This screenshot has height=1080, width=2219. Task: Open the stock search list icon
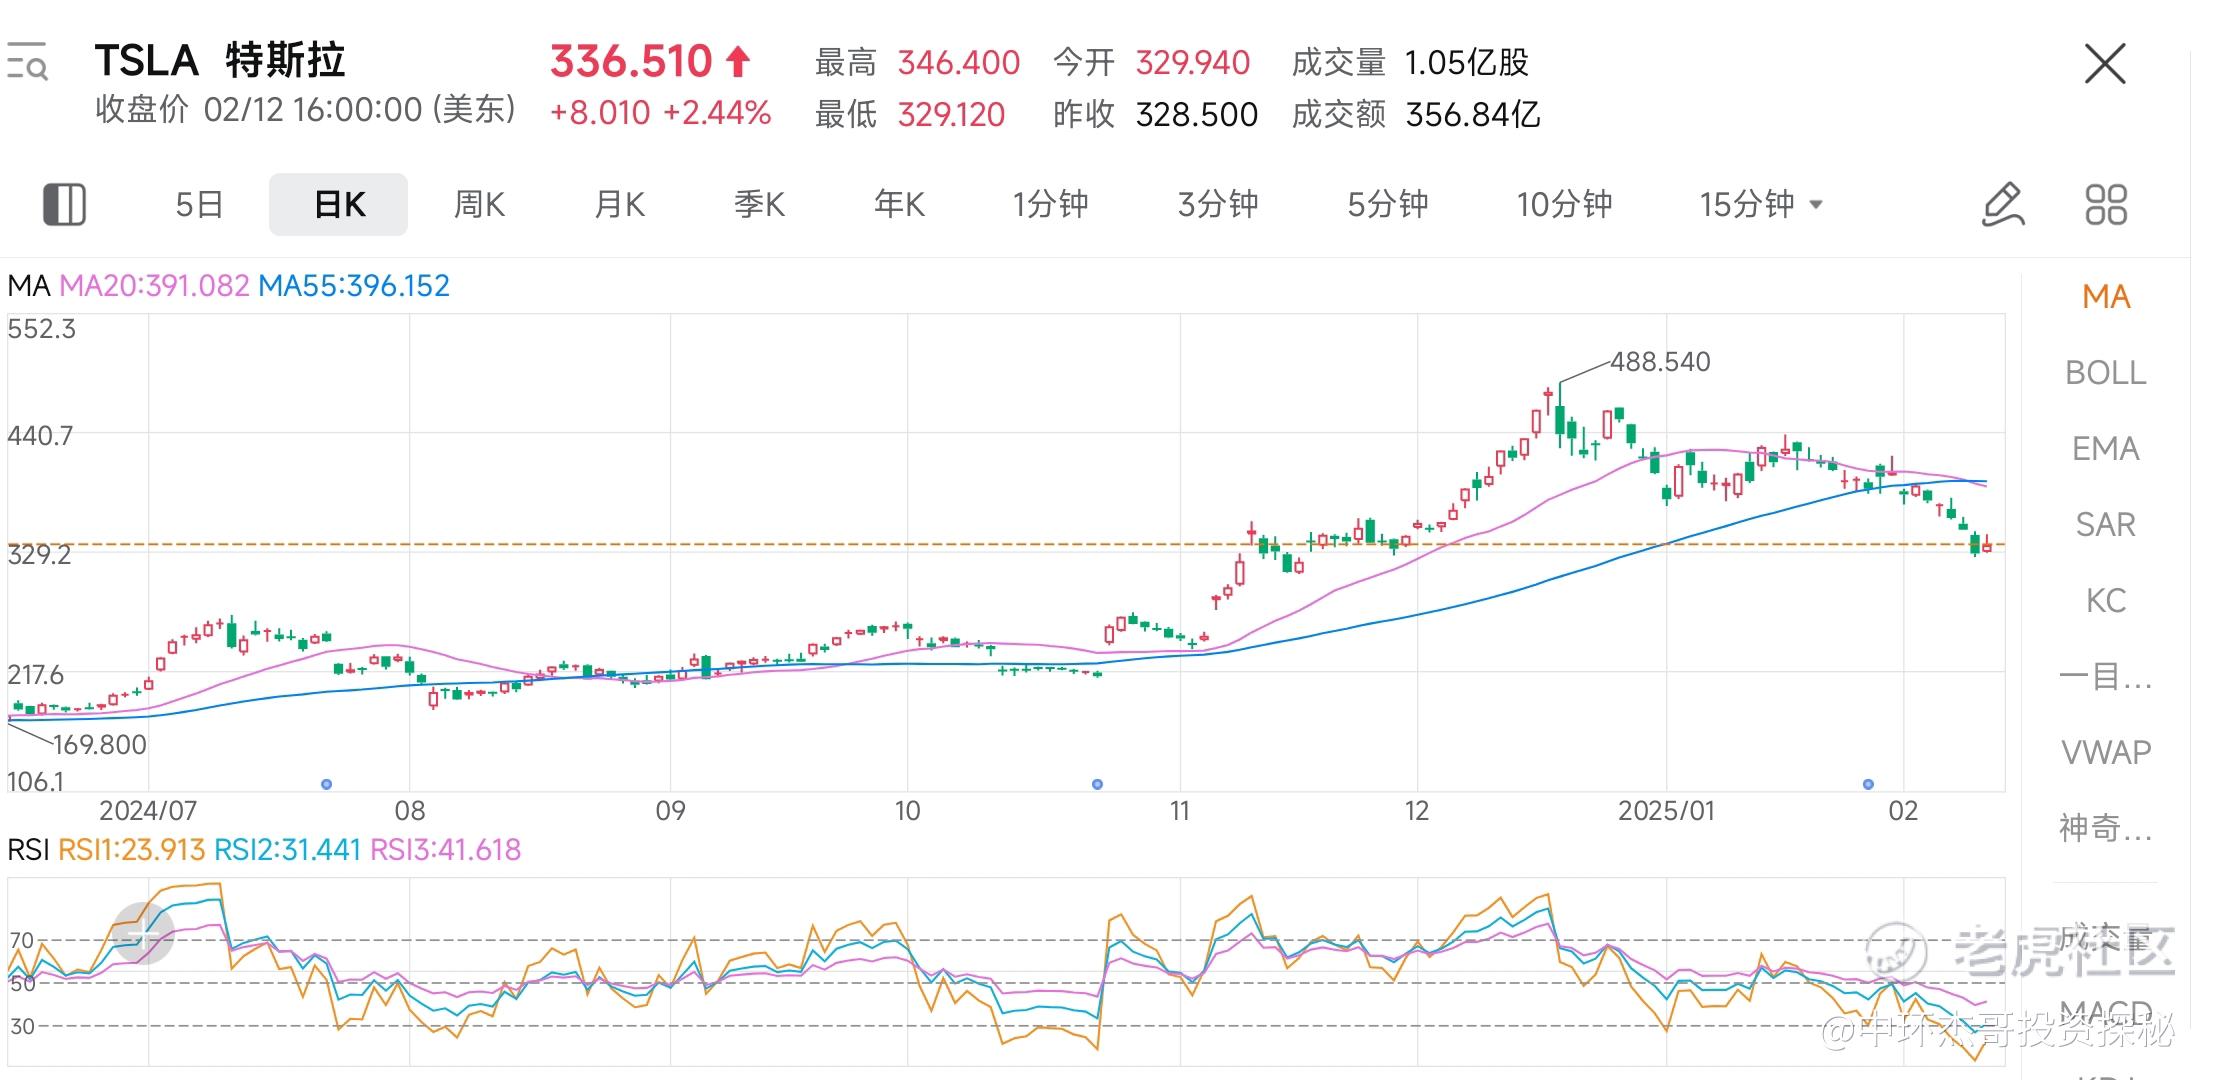pos(27,62)
